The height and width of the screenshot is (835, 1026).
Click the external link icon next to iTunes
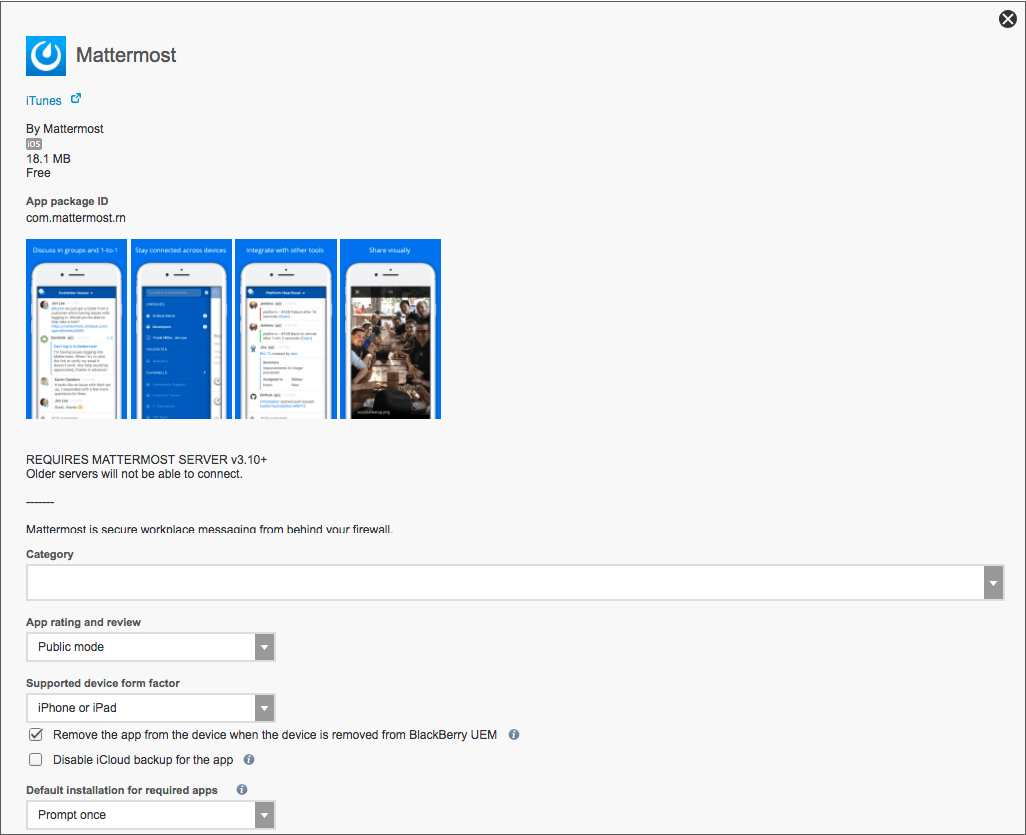pyautogui.click(x=76, y=98)
